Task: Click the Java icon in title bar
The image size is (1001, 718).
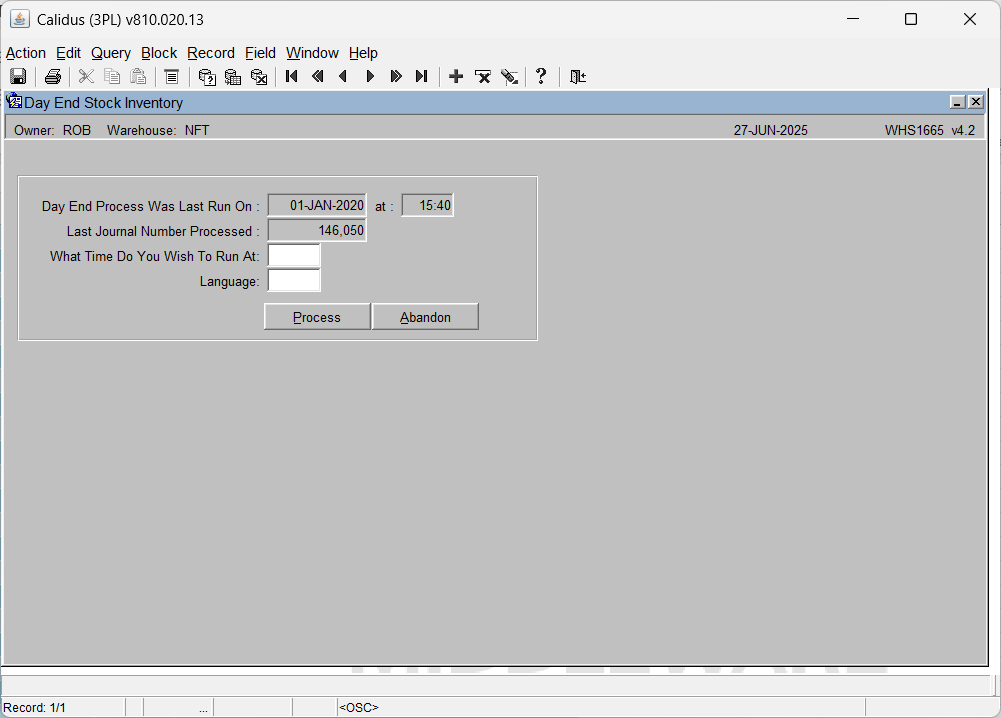Action: pos(20,19)
